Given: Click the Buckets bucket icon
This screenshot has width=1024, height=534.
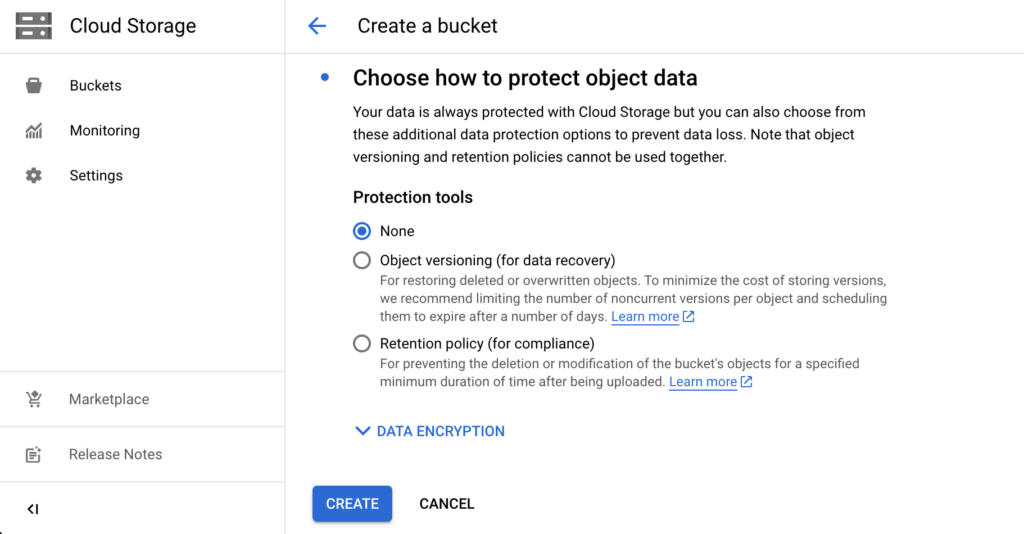Looking at the screenshot, I should click(34, 86).
